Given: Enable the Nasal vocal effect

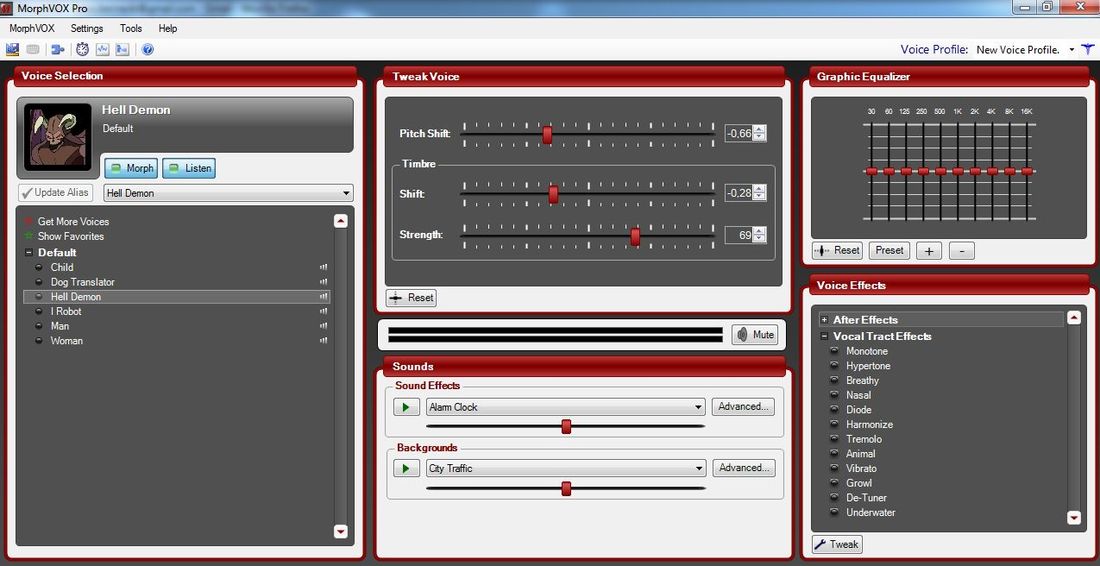Looking at the screenshot, I should click(834, 395).
